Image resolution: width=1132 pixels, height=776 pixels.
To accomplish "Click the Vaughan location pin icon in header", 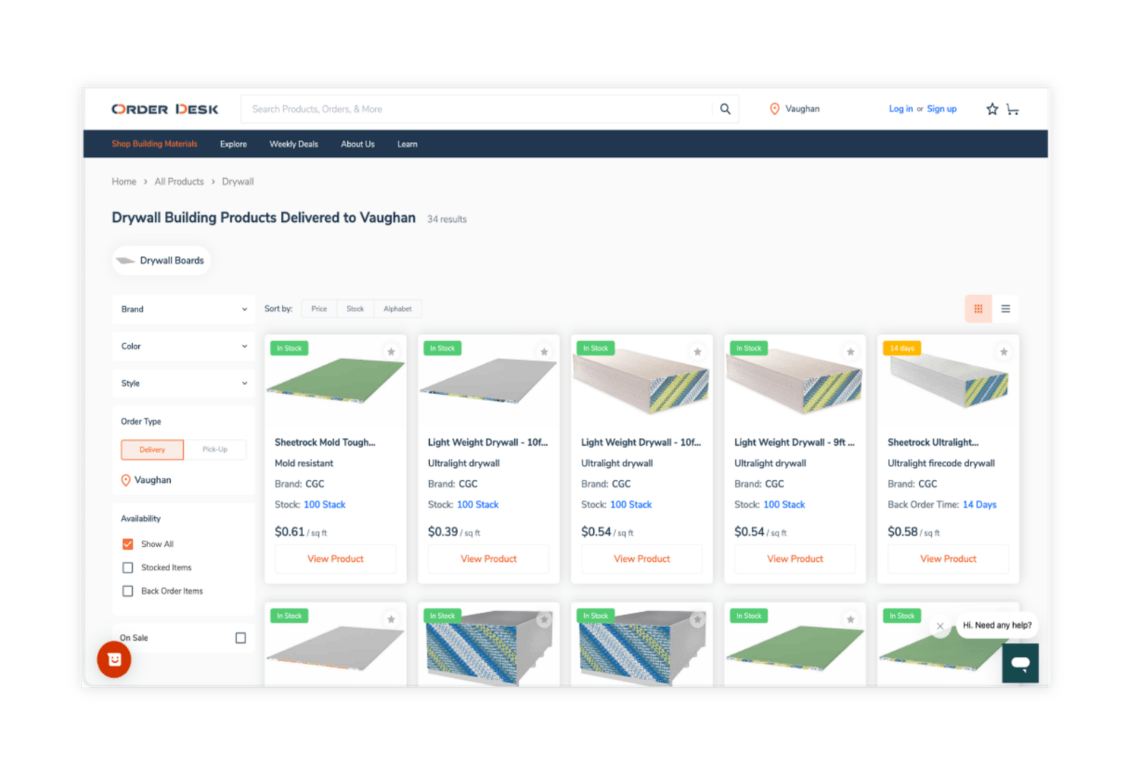I will 774,109.
